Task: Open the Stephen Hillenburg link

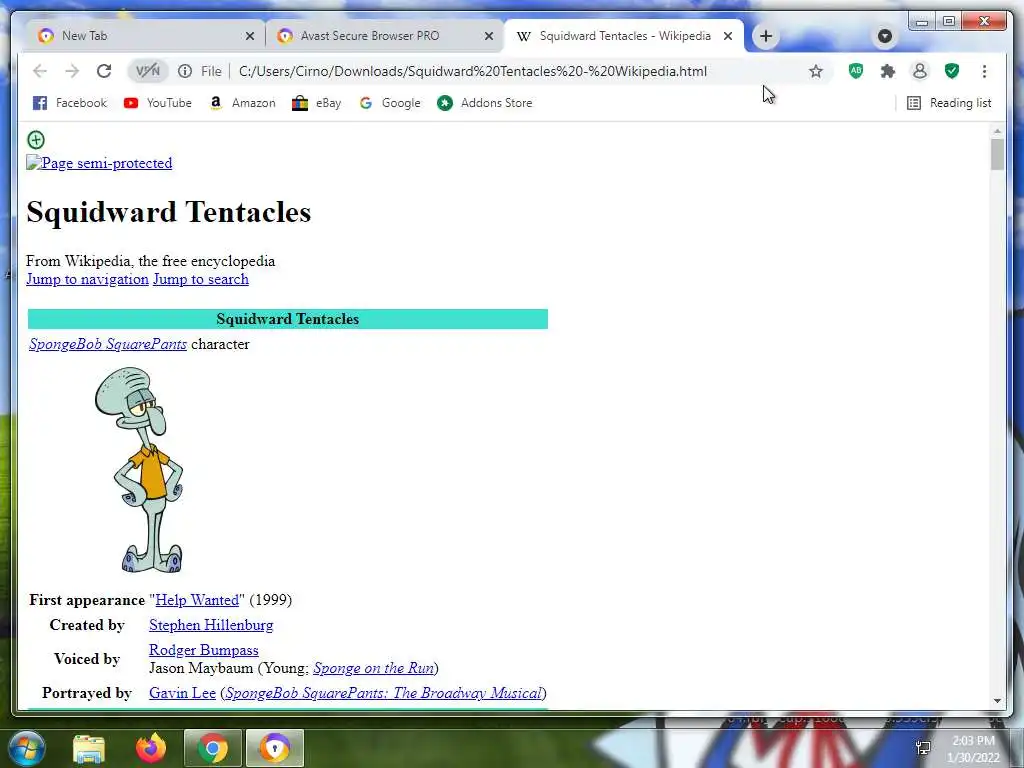Action: tap(211, 625)
